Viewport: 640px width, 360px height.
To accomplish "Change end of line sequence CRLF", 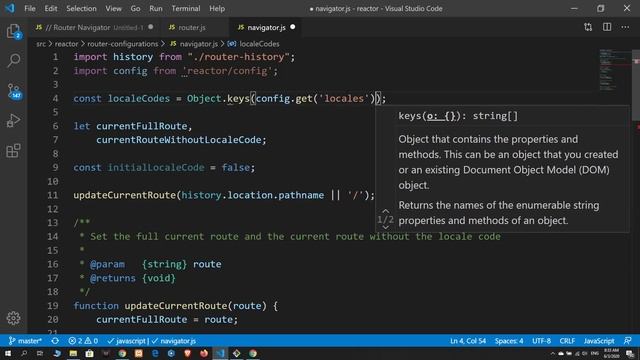I will pyautogui.click(x=567, y=341).
